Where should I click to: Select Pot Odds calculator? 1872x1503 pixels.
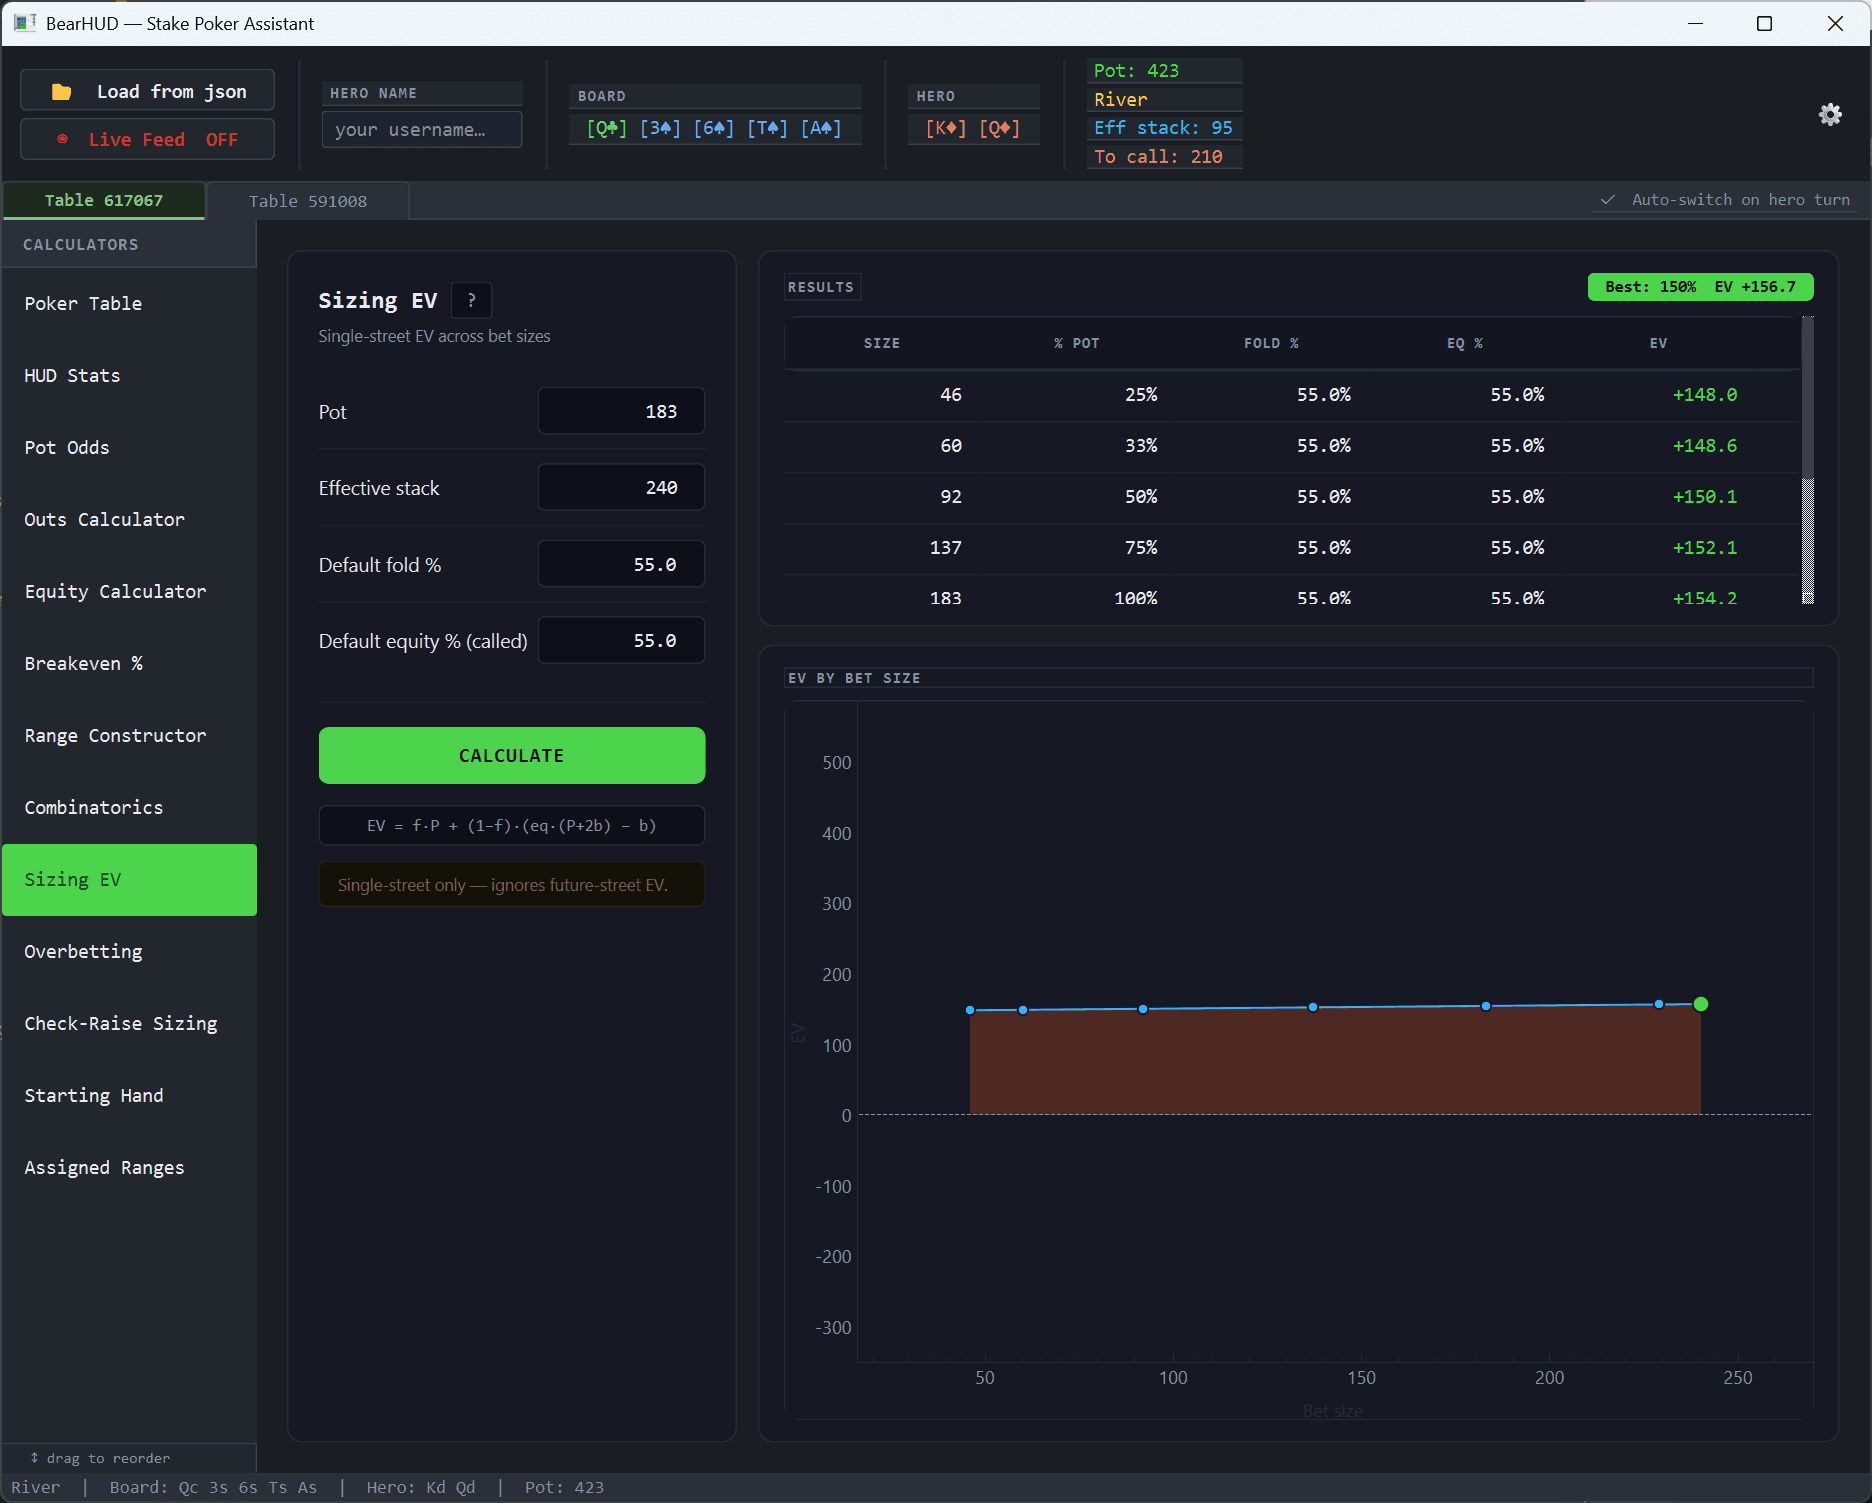tap(129, 448)
